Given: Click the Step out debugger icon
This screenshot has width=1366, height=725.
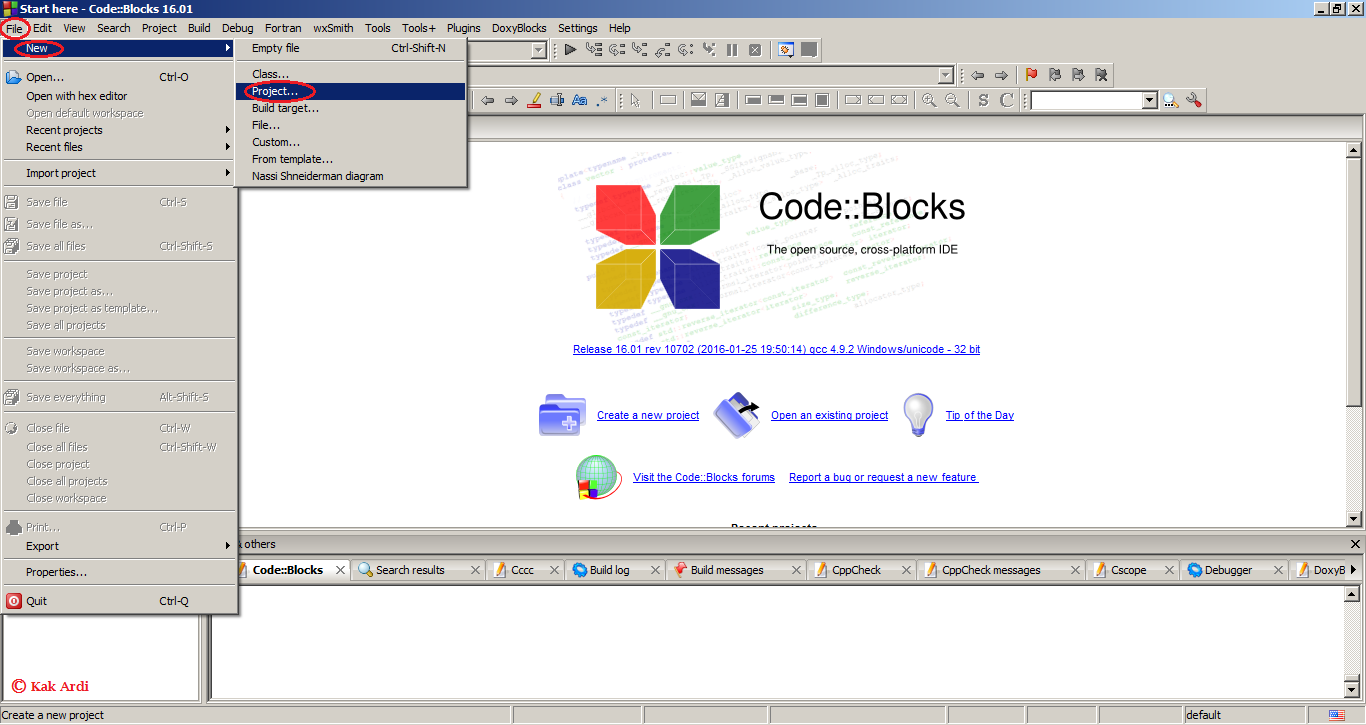Looking at the screenshot, I should pyautogui.click(x=662, y=48).
